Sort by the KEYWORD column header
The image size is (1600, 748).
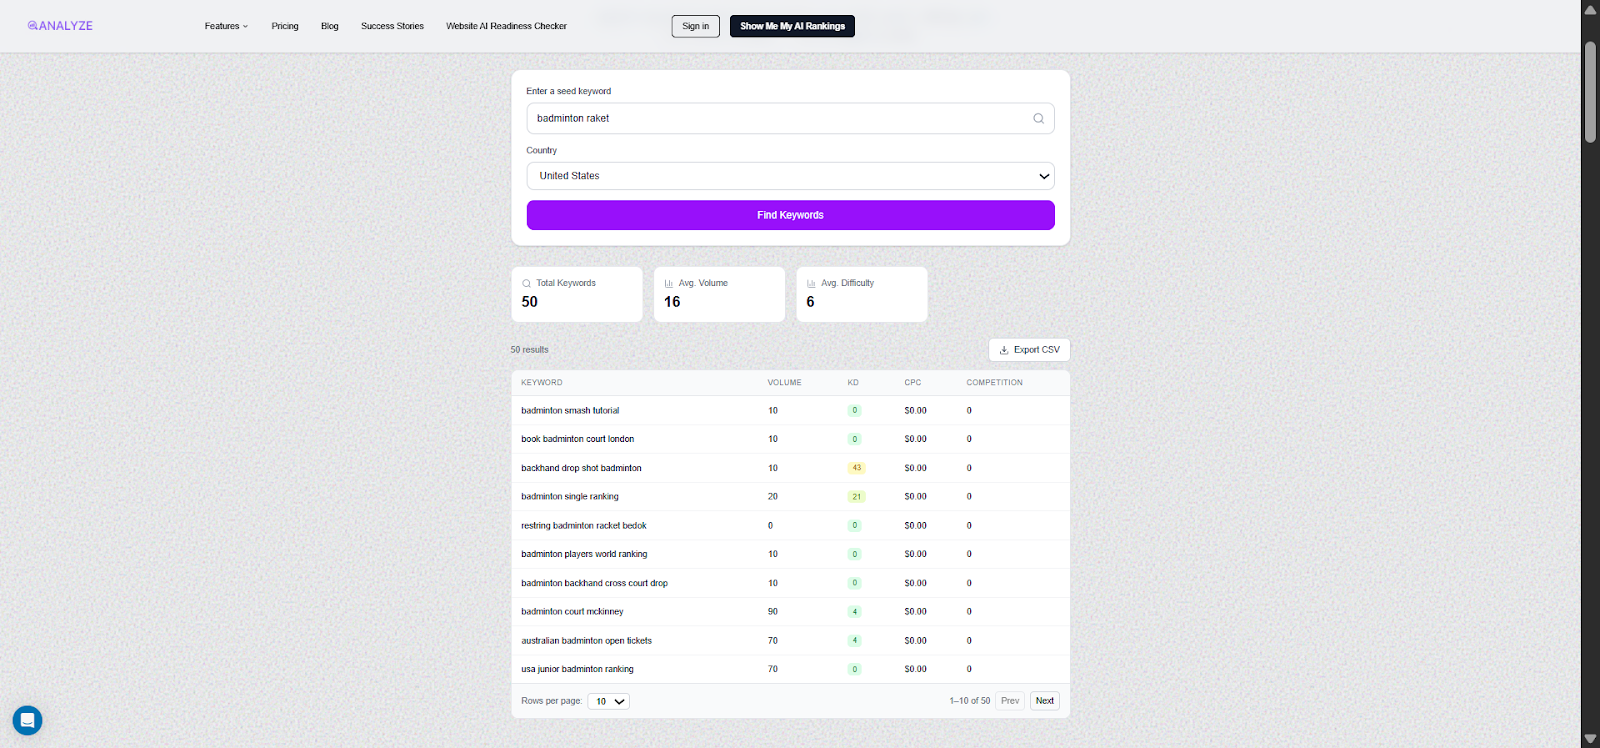[x=542, y=383]
